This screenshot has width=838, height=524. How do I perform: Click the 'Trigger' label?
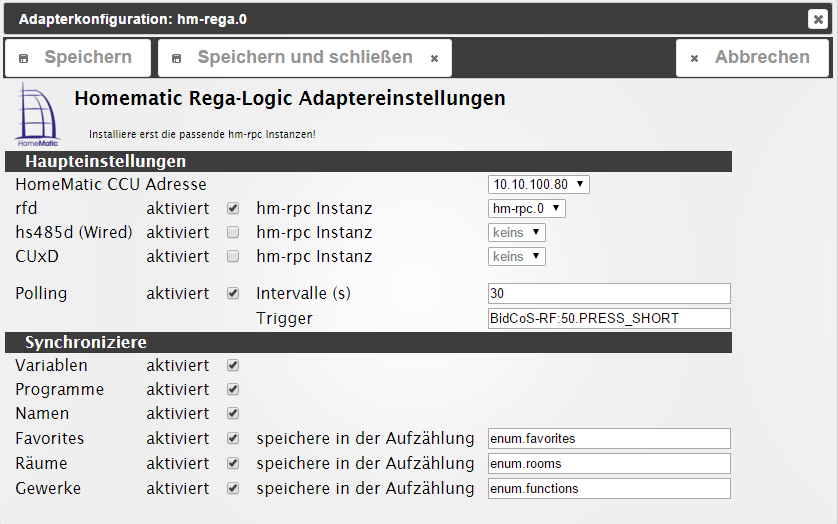[284, 319]
